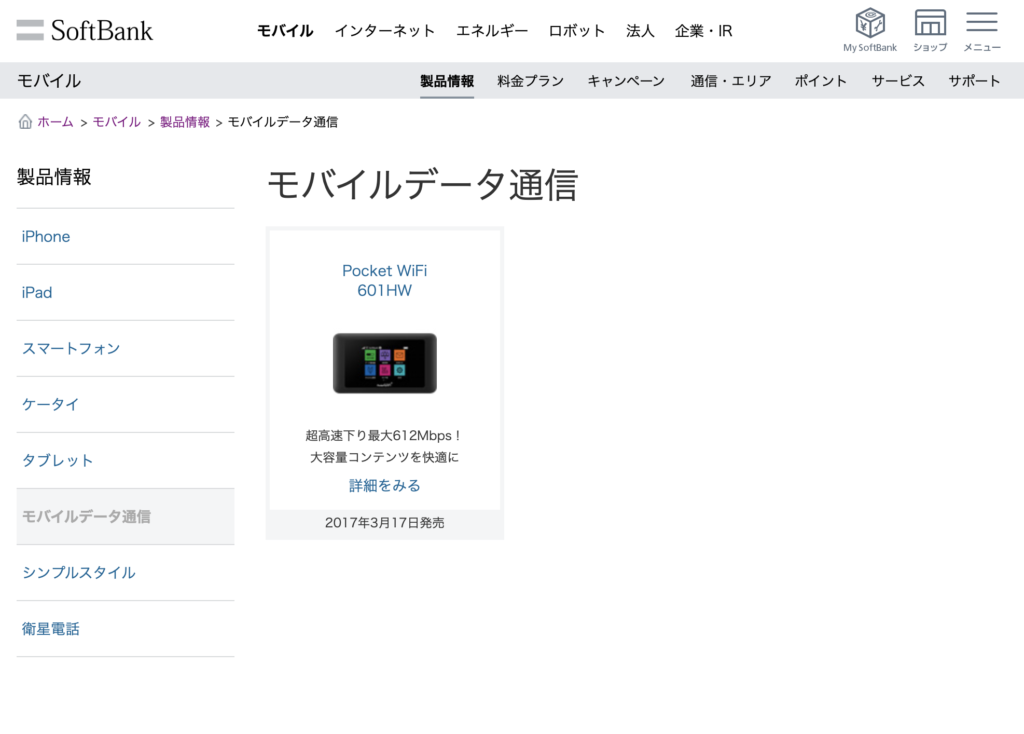Click the Pocket WiFi 601HW title link
The image size is (1024, 734).
pos(385,280)
